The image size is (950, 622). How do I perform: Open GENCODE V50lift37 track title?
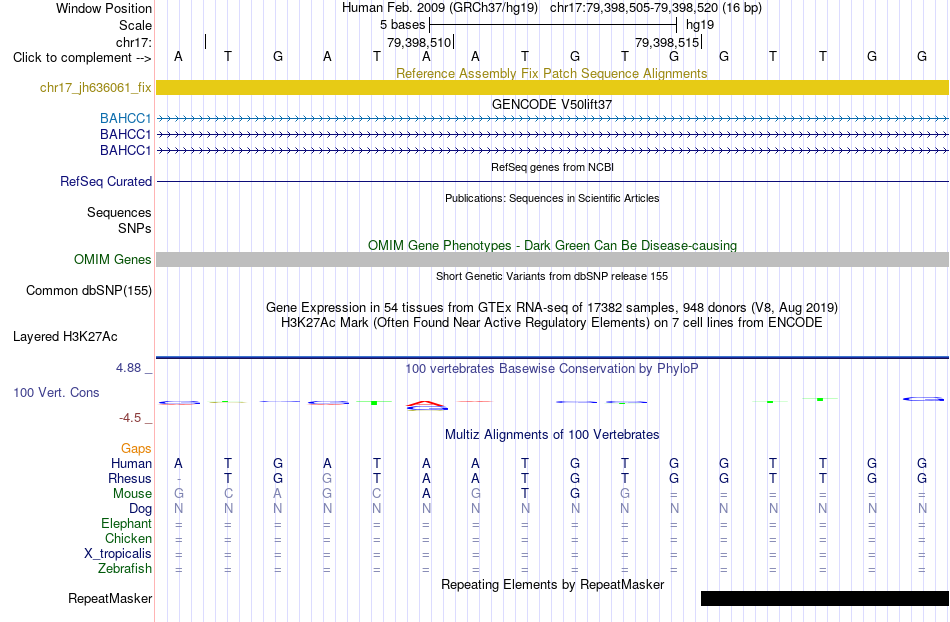click(552, 104)
